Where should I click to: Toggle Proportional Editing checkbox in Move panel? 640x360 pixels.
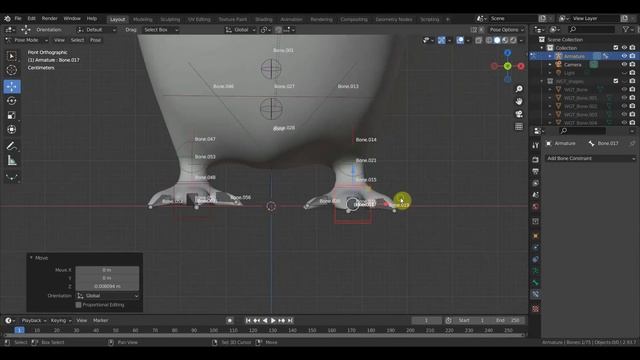click(x=78, y=305)
